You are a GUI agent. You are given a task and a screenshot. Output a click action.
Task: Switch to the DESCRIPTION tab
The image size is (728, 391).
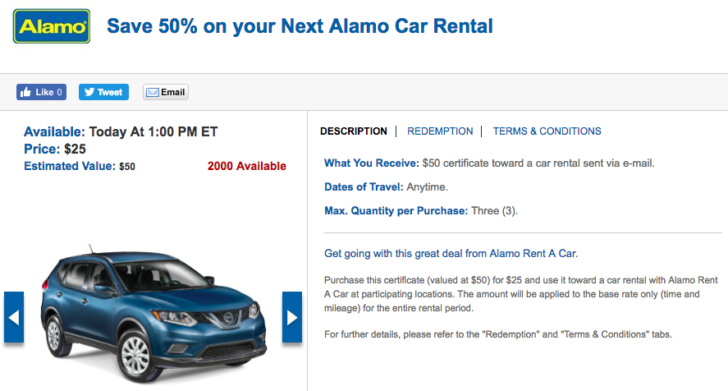[x=353, y=131]
